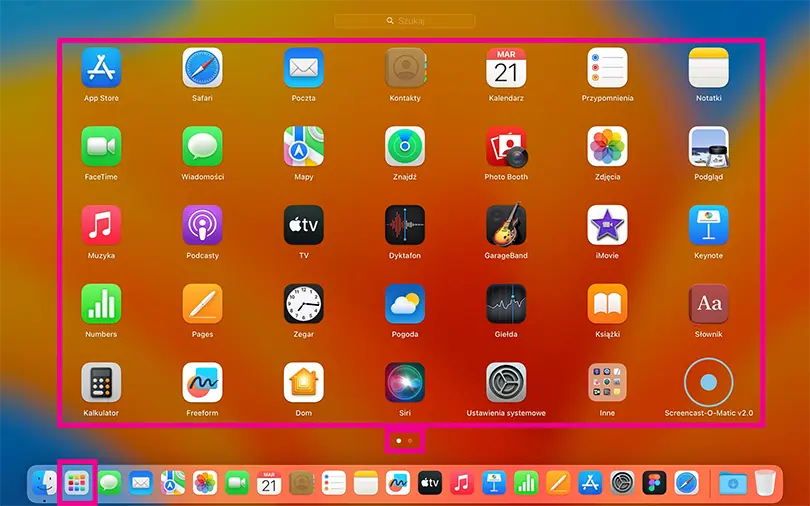Switch to the second Launchpad page dot
810x506 pixels.
pyautogui.click(x=410, y=440)
